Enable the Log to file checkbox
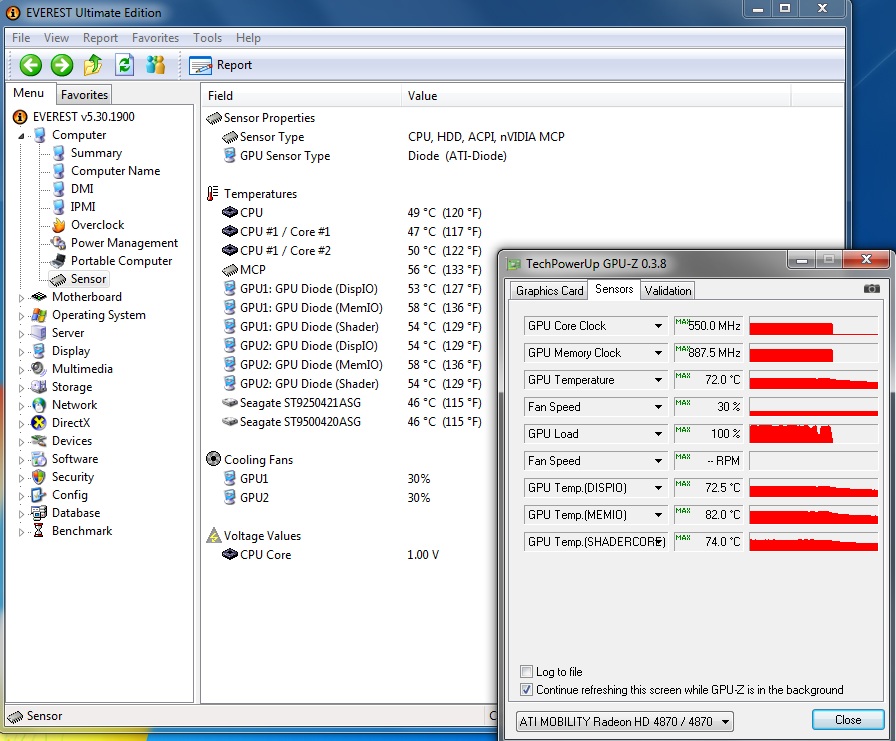The image size is (896, 741). [x=526, y=671]
